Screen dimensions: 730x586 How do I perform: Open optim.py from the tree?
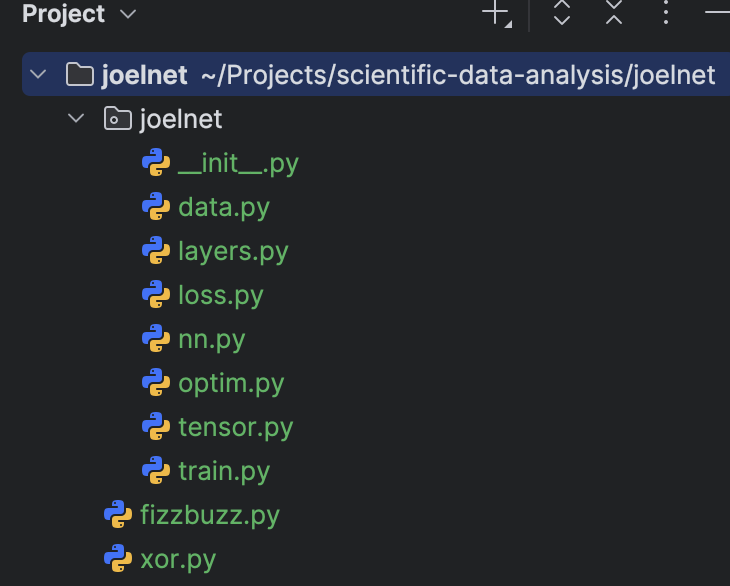(231, 383)
